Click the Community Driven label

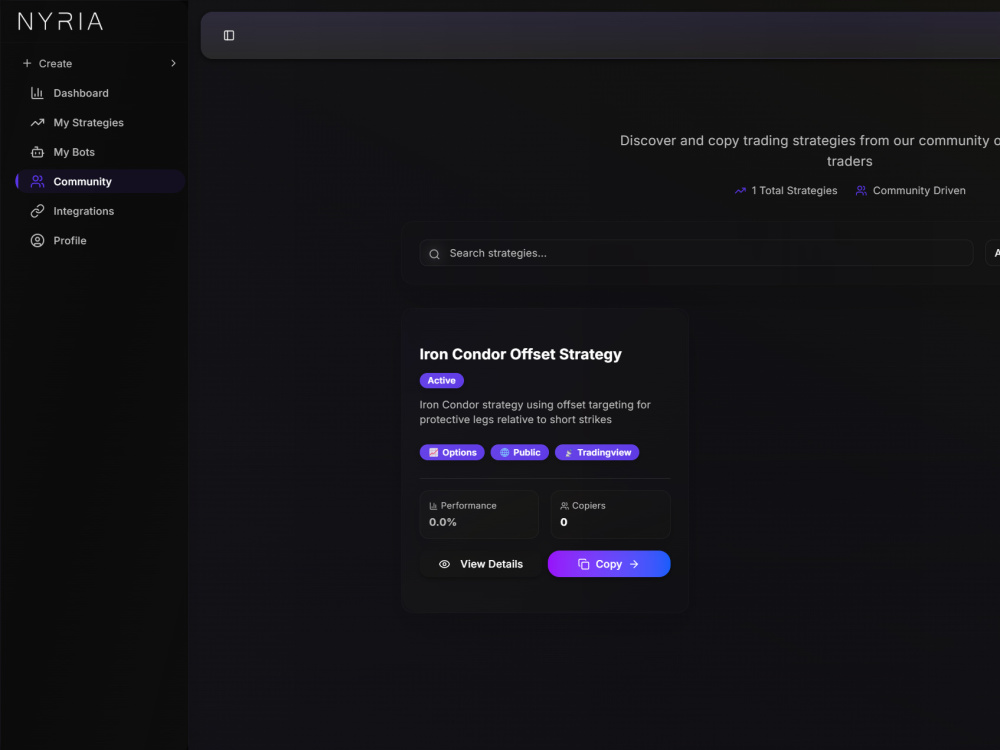pyautogui.click(x=919, y=191)
